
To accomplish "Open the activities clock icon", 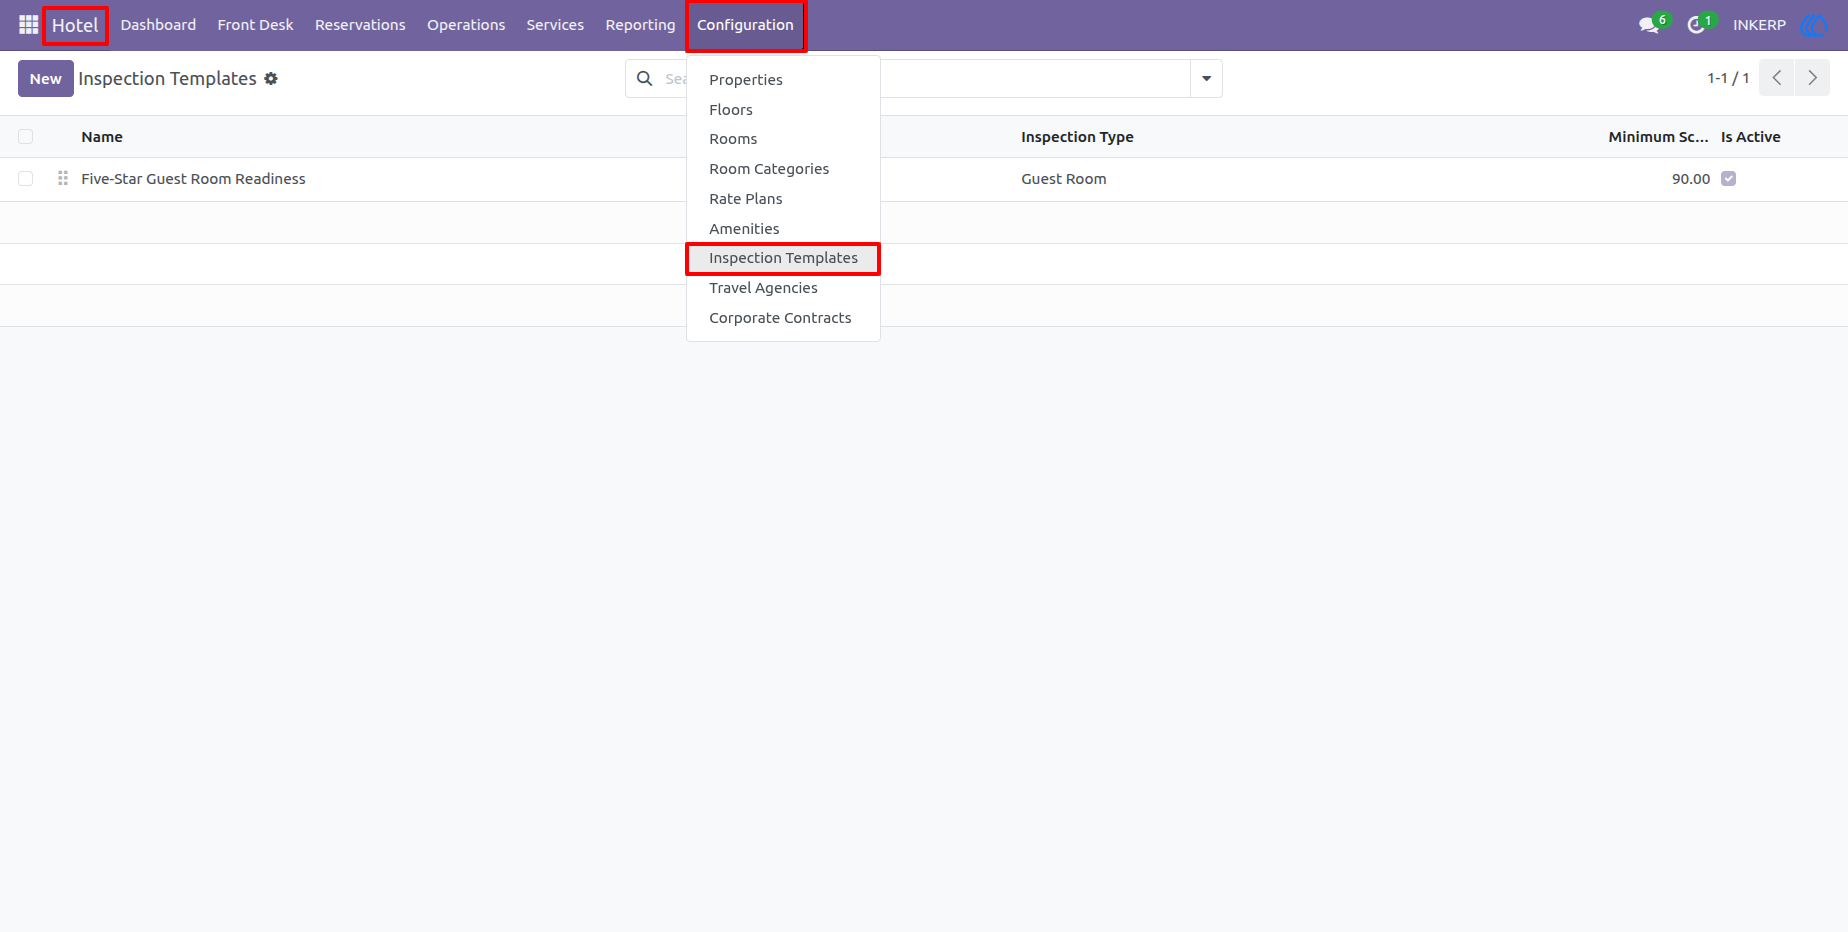I will coord(1696,25).
